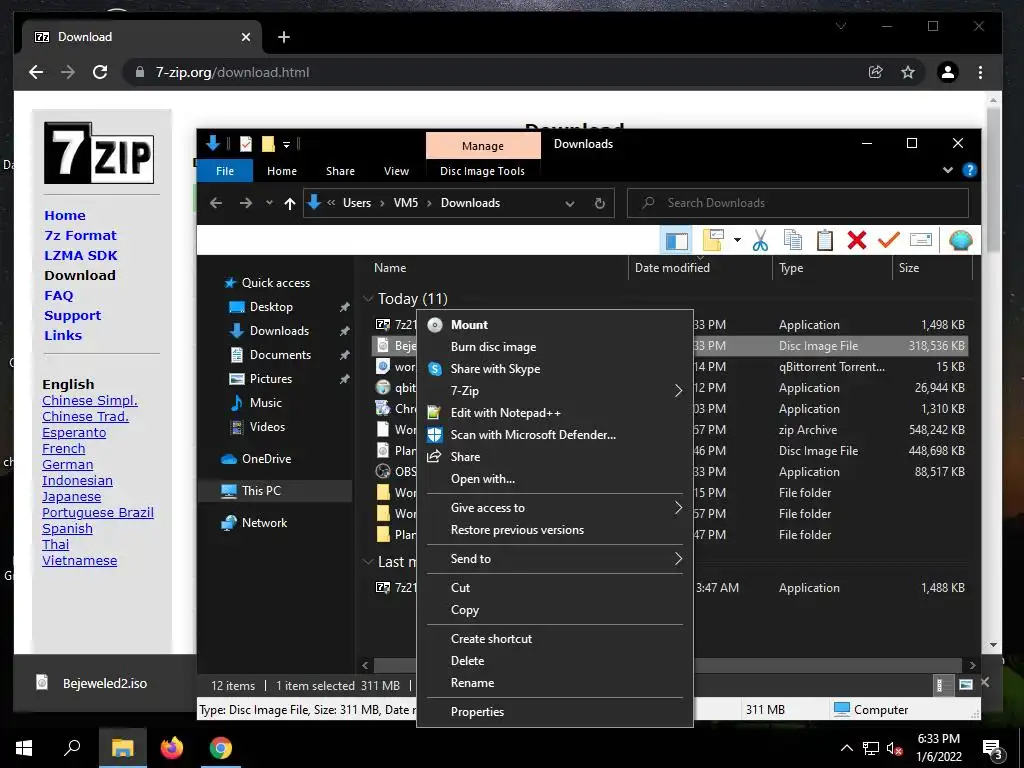The width and height of the screenshot is (1024, 768).
Task: Open Bejeweled2.iso in the download bar
Action: 91,683
